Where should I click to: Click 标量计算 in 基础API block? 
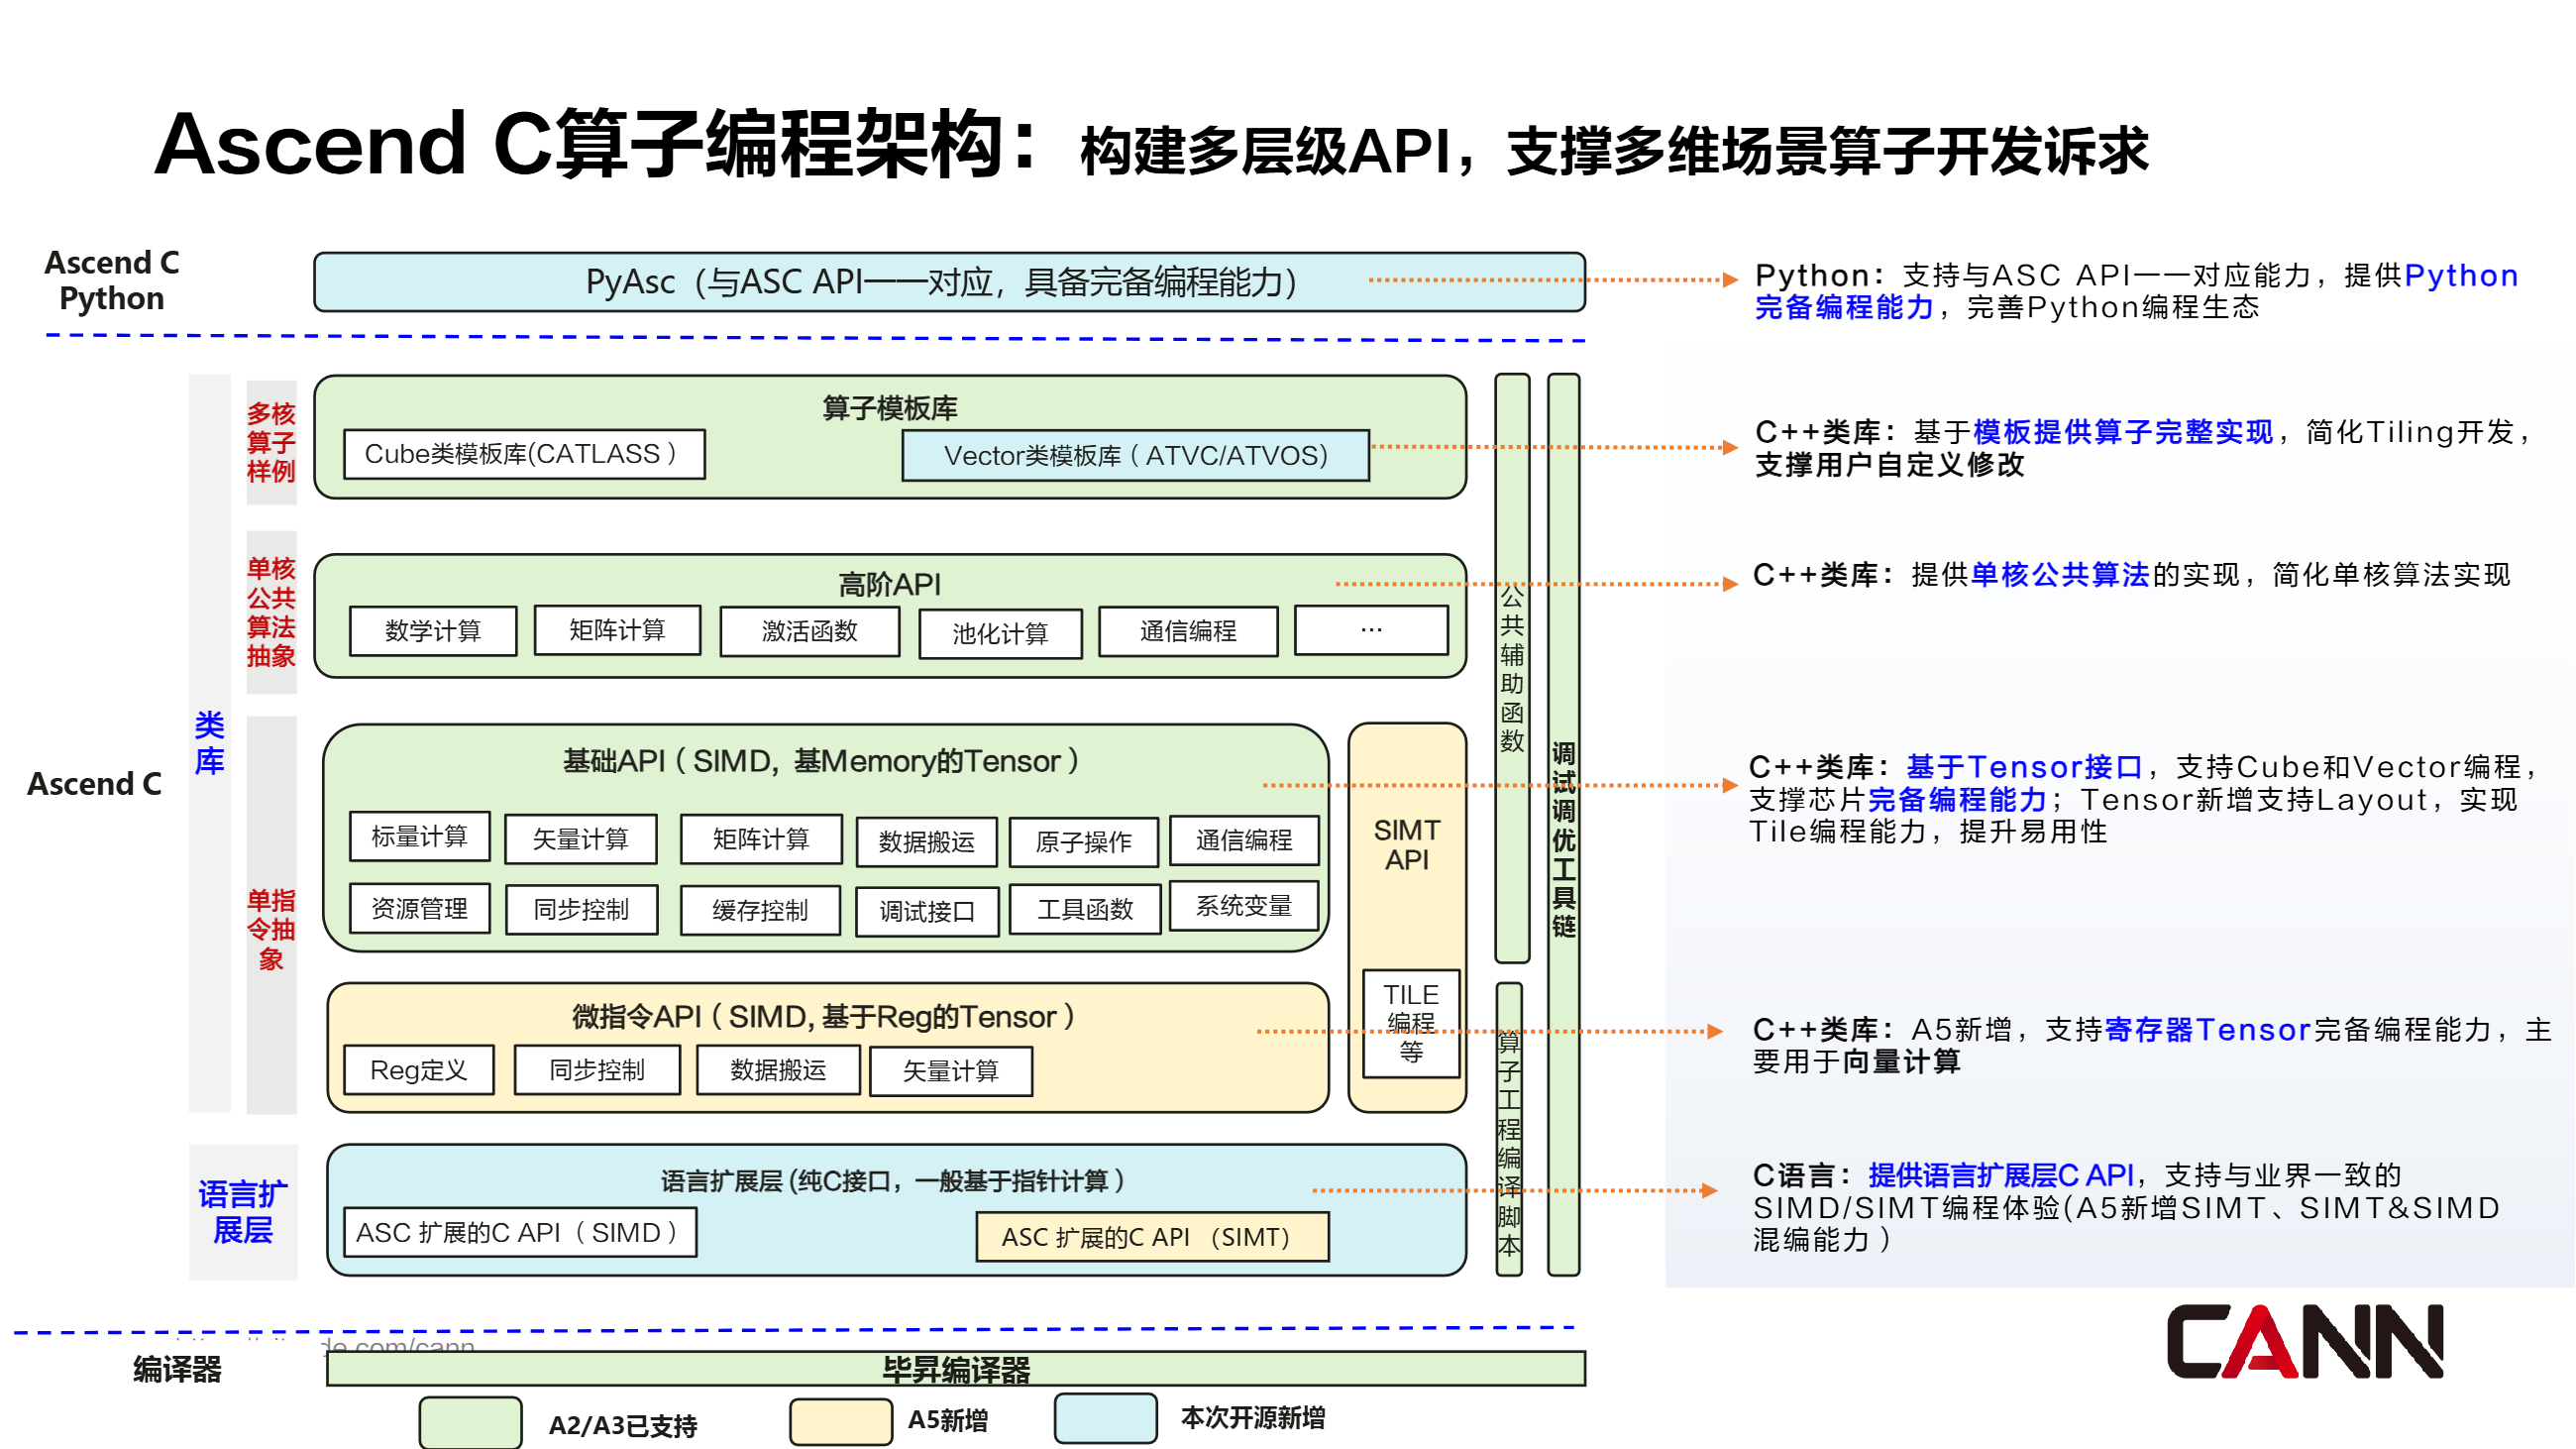419,836
